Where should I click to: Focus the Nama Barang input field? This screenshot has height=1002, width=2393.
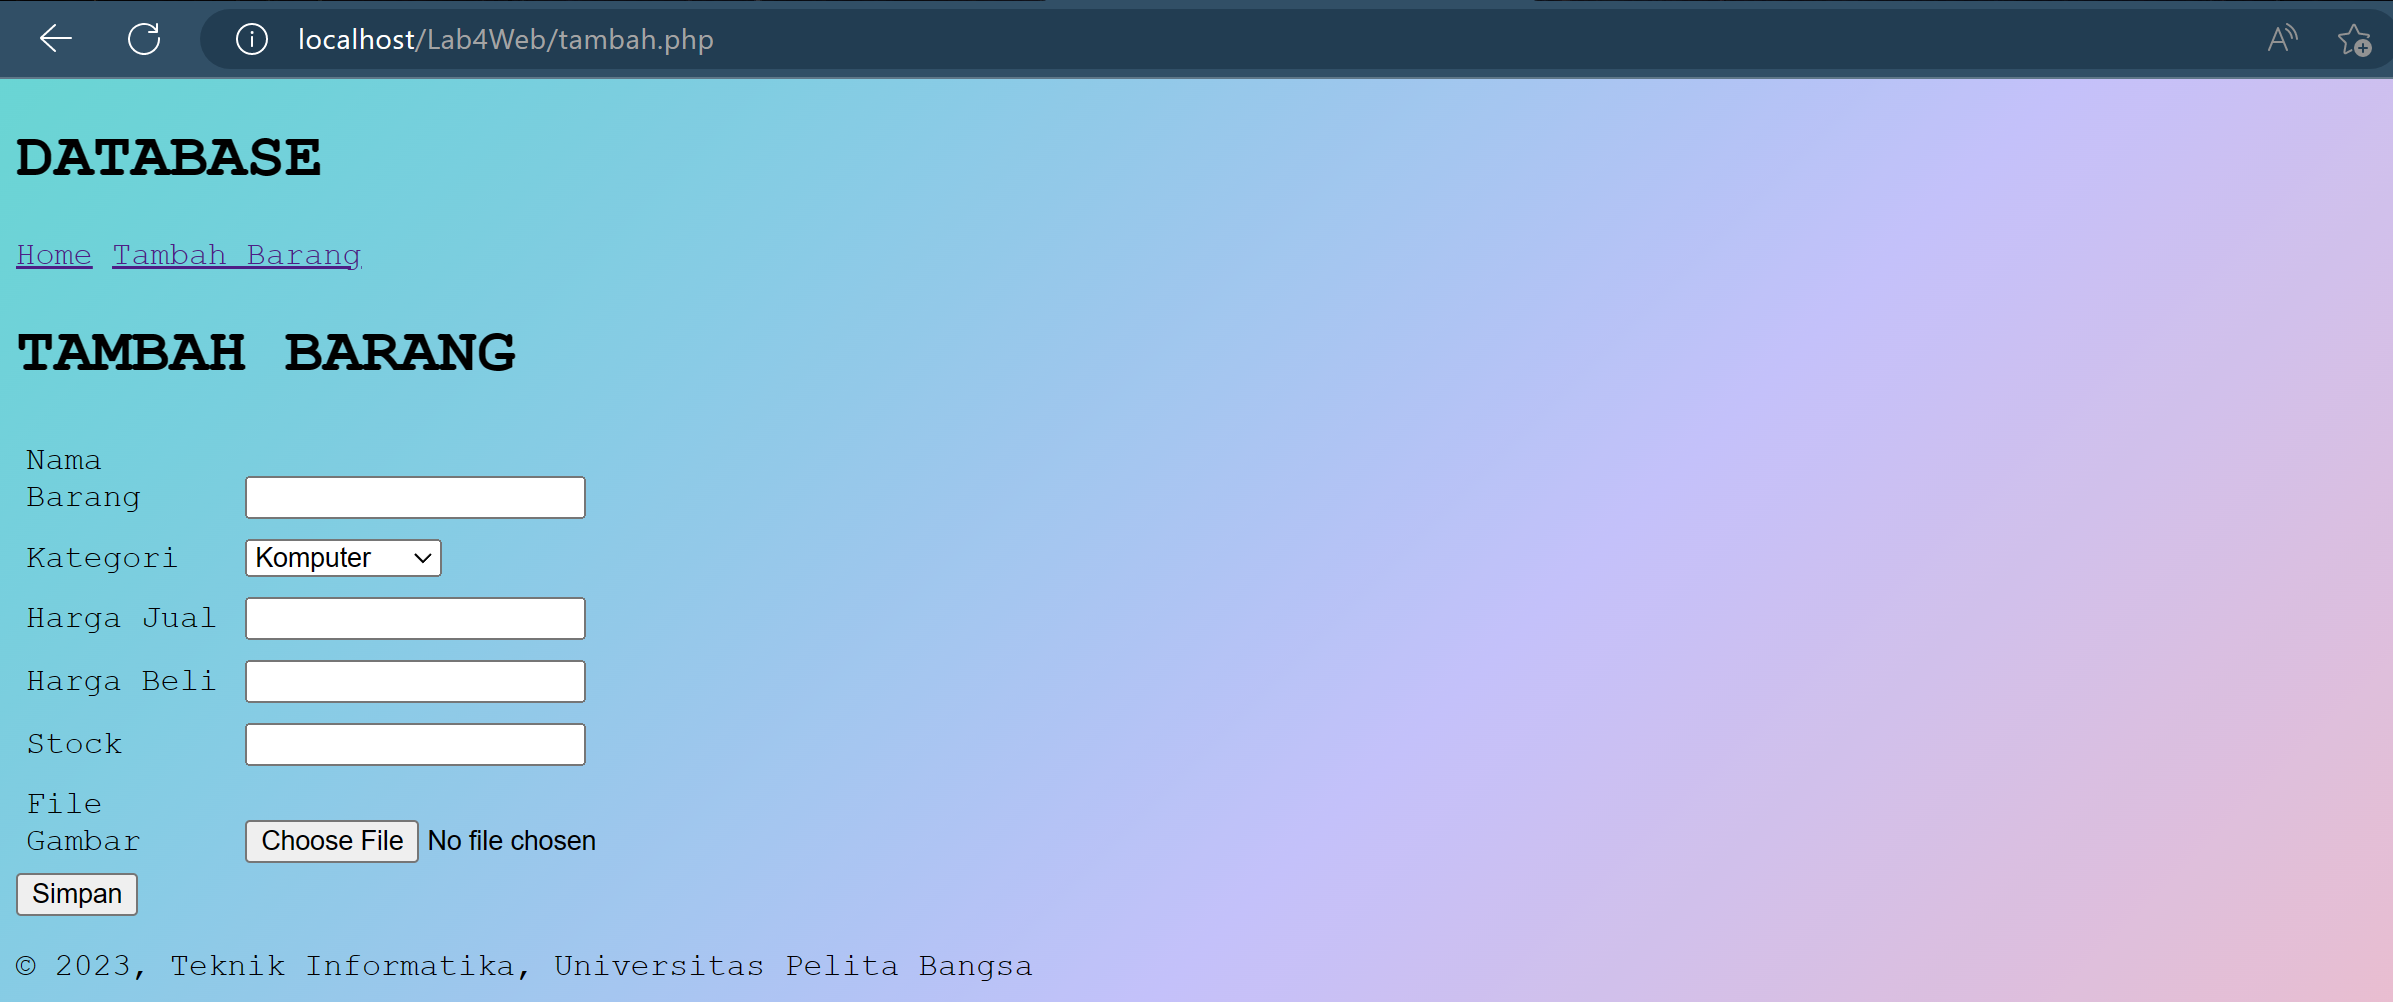(x=414, y=496)
